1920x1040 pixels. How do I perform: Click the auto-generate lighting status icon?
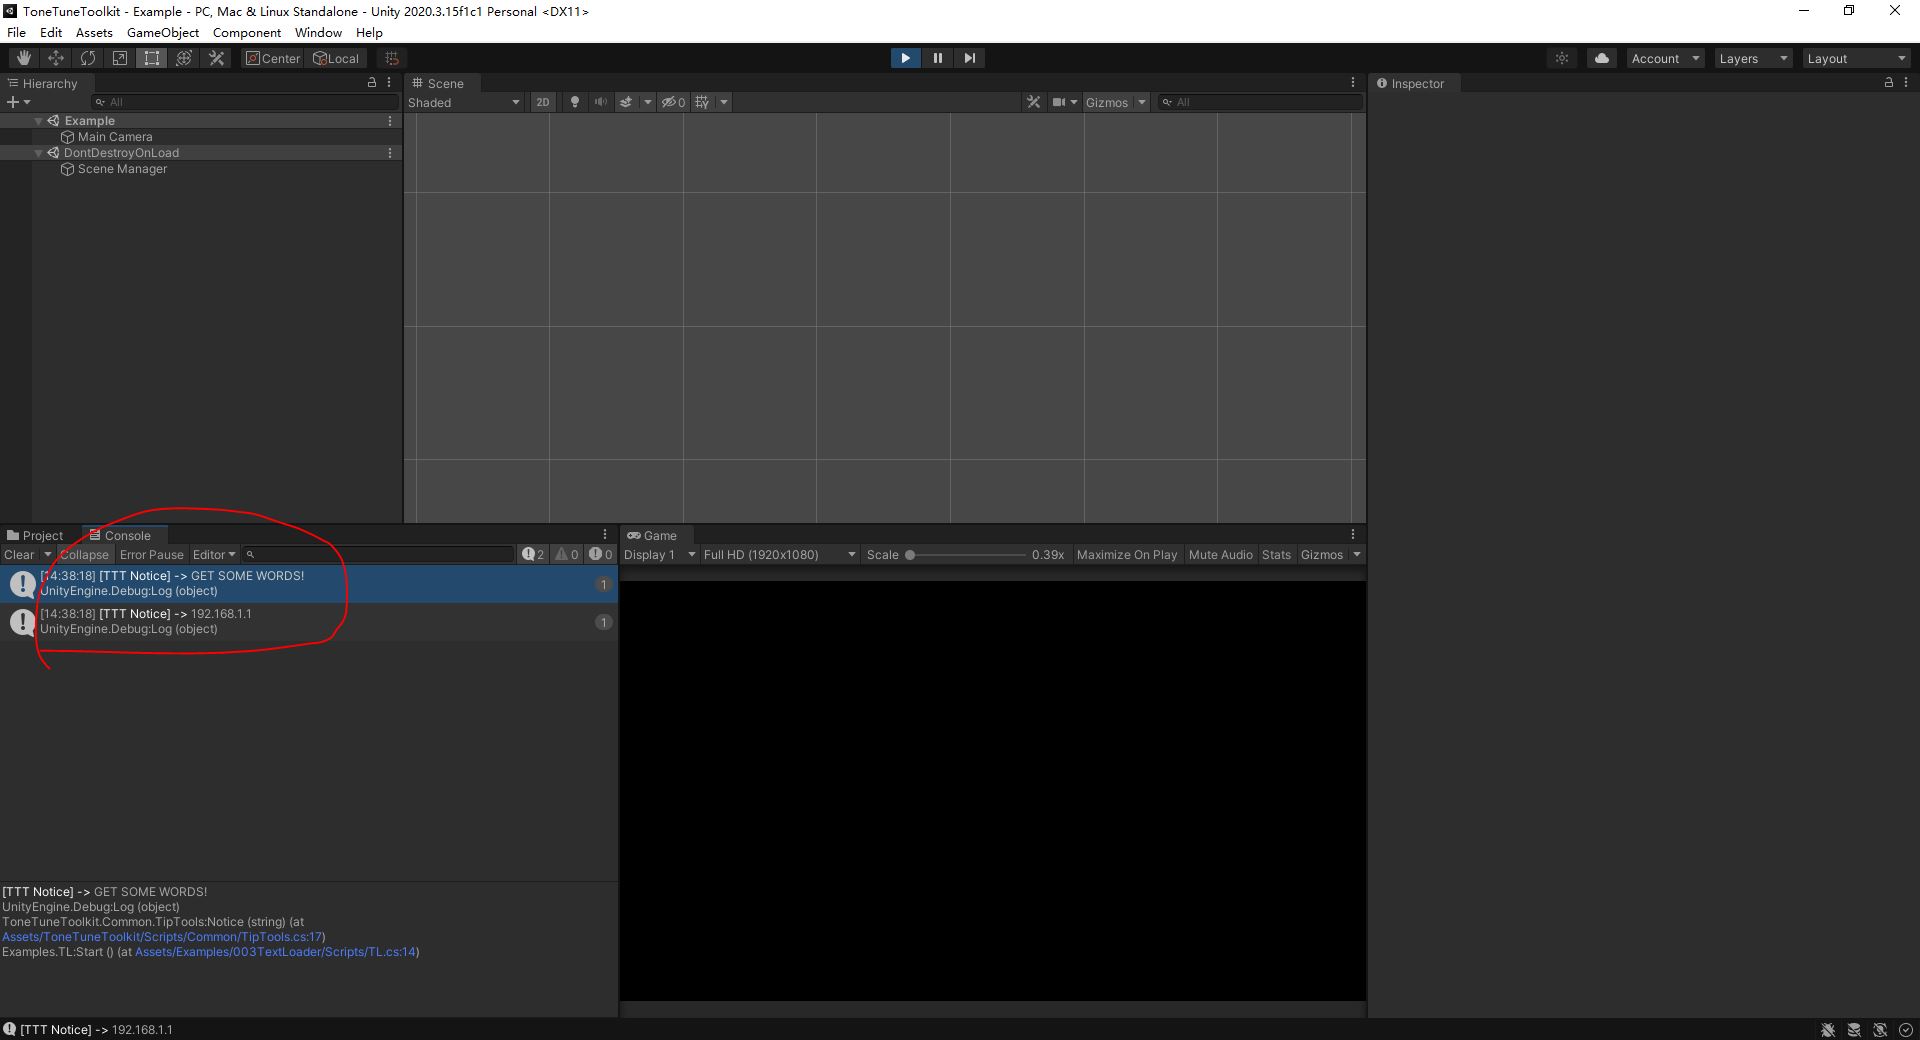click(x=1880, y=1030)
